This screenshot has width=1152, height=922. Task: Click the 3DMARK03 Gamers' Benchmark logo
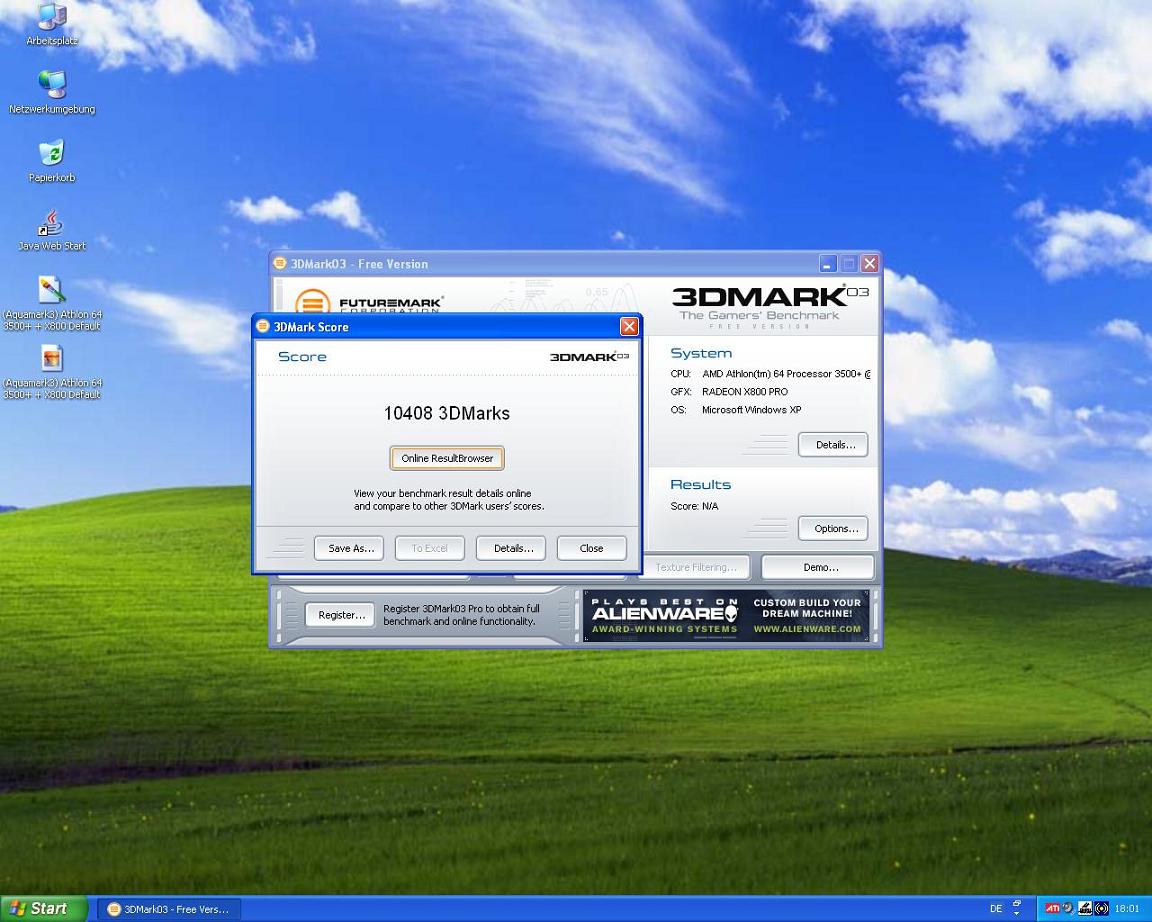point(769,306)
